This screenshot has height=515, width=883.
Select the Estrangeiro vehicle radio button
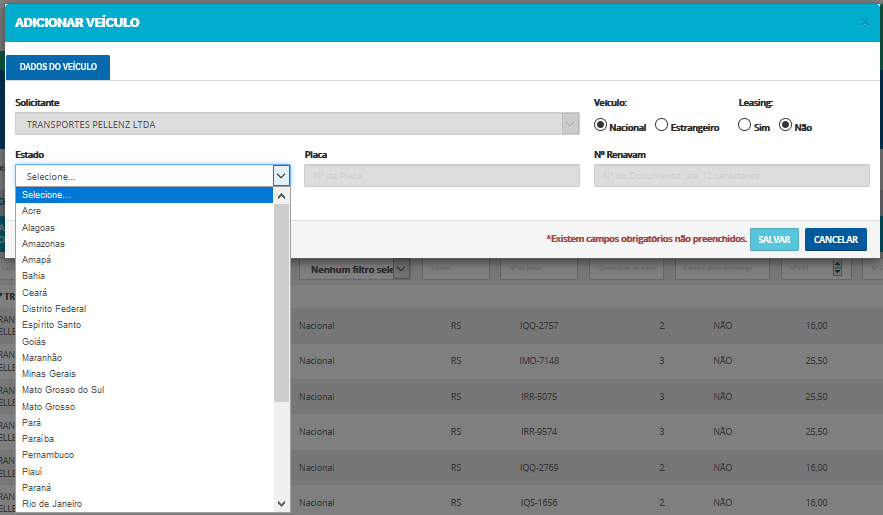[662, 126]
